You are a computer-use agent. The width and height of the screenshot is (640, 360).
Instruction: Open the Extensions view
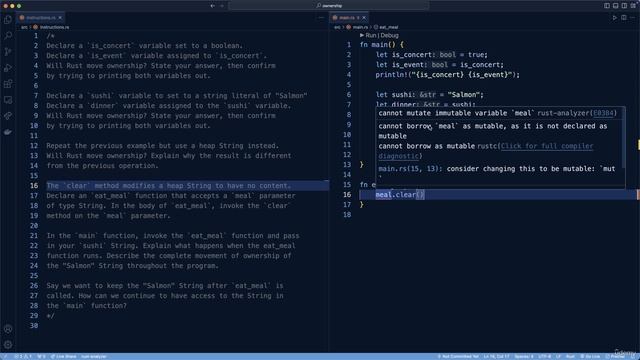click(x=8, y=84)
